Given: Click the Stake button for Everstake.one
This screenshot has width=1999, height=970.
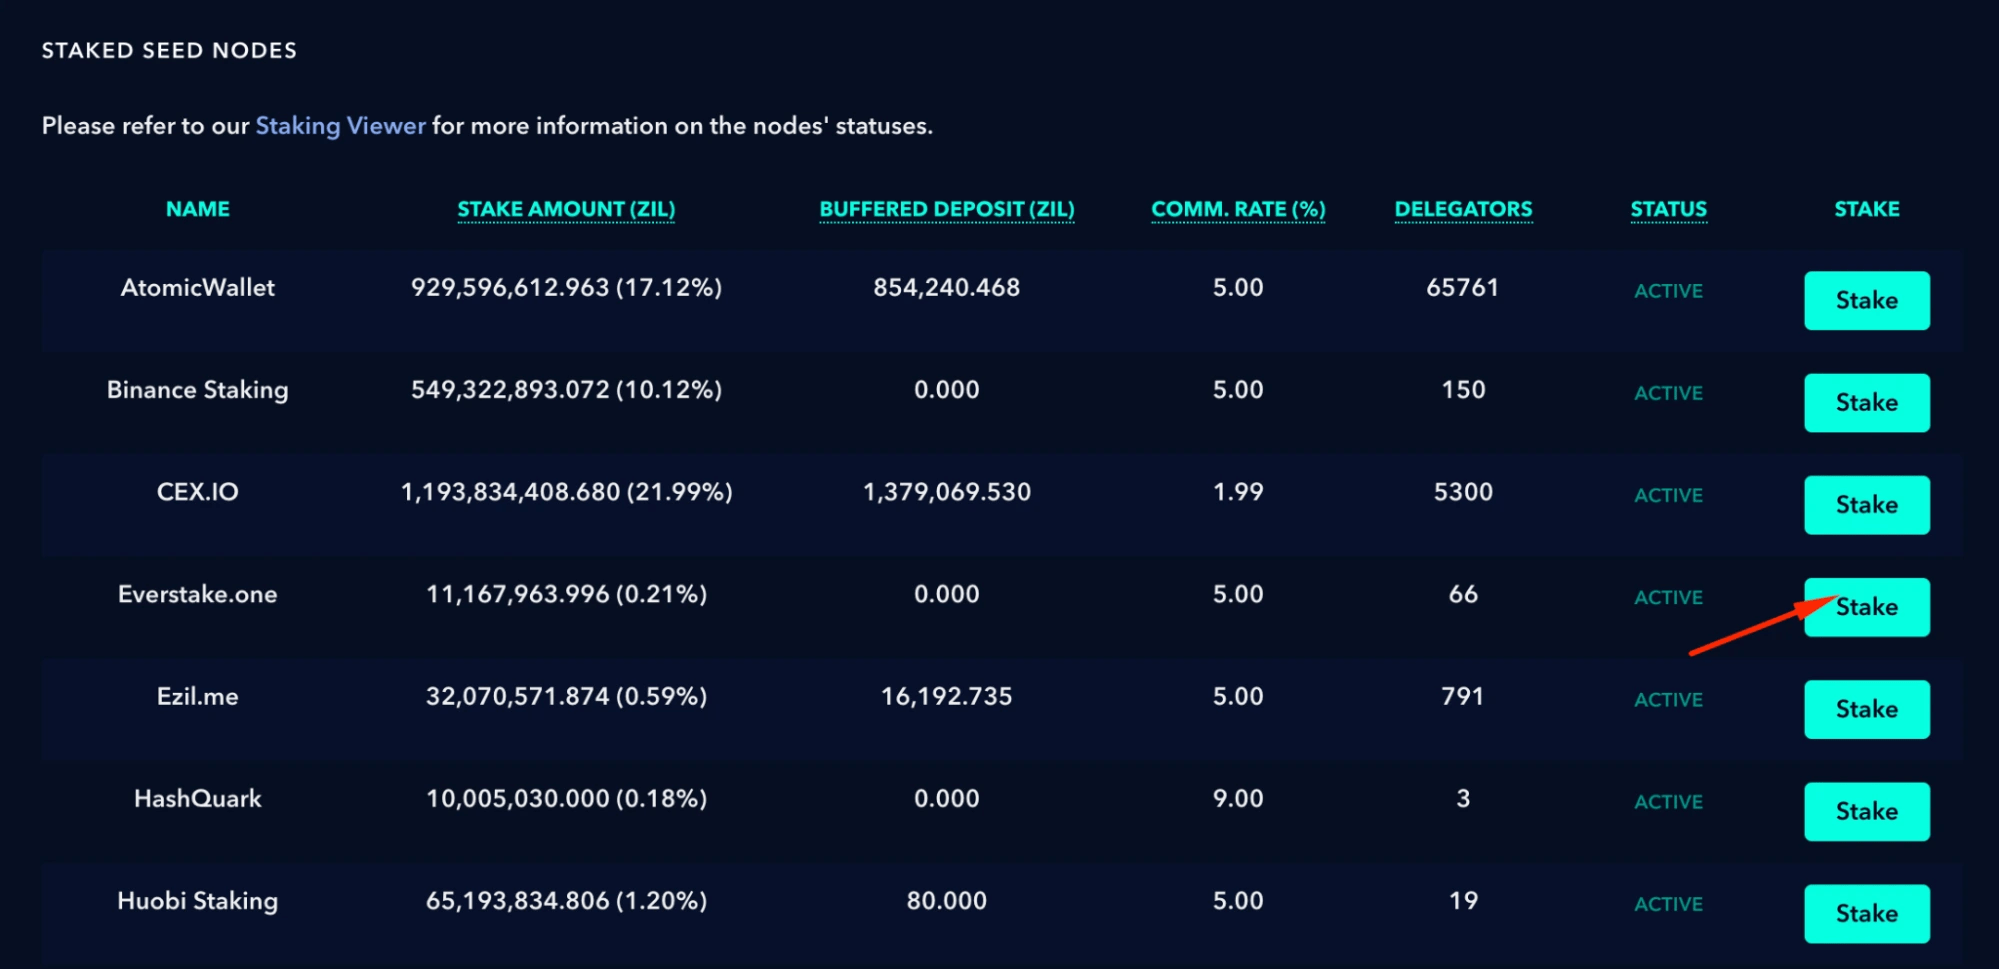Looking at the screenshot, I should pos(1866,607).
